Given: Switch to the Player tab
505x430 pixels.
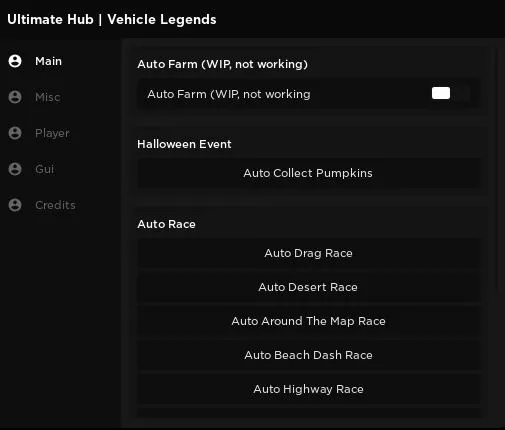Looking at the screenshot, I should (x=52, y=133).
